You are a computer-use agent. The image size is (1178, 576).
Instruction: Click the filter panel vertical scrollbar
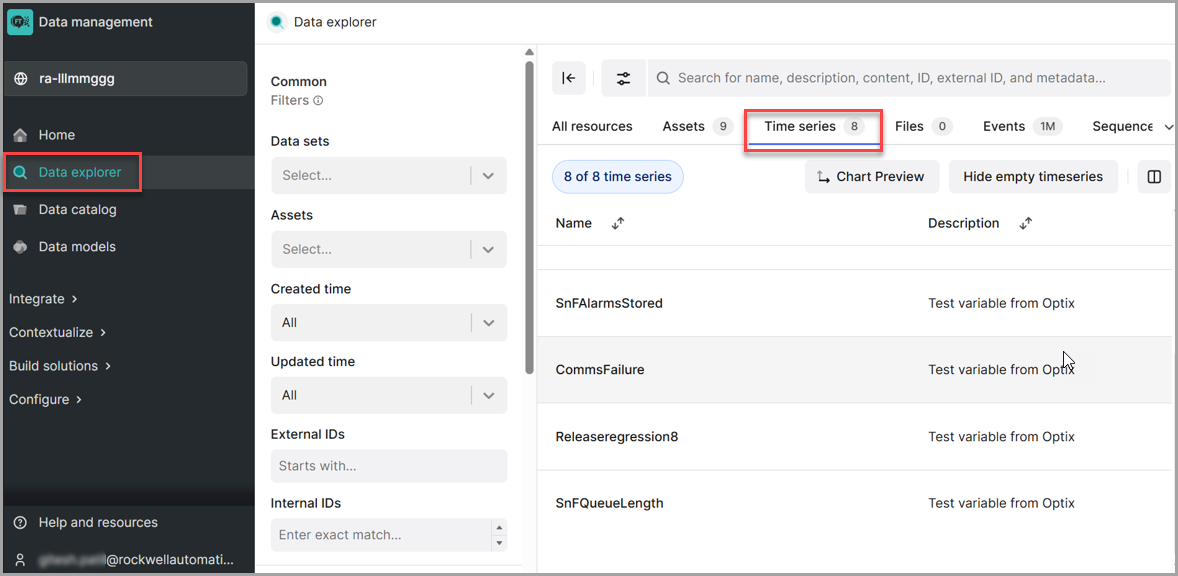tap(529, 218)
